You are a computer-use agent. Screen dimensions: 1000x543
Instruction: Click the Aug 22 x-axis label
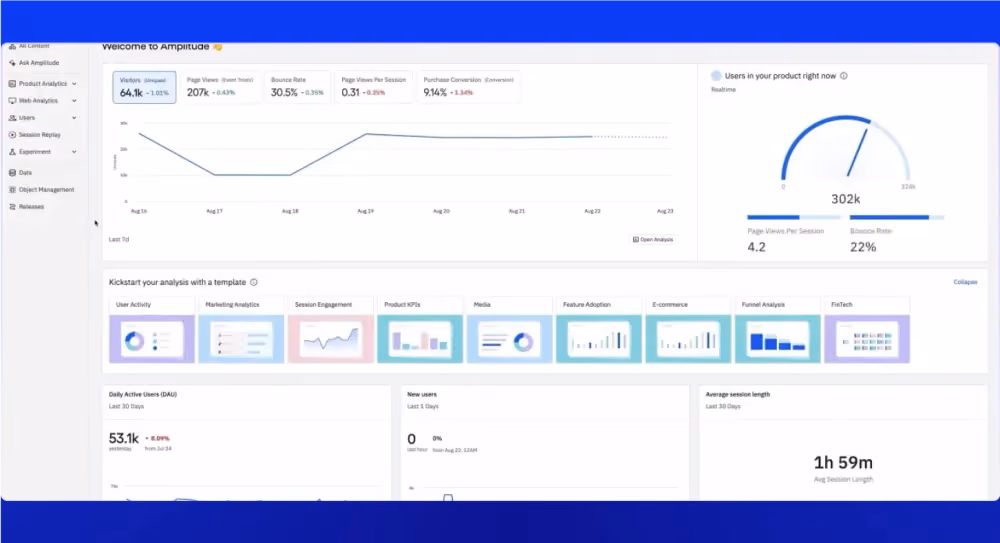[x=592, y=211]
